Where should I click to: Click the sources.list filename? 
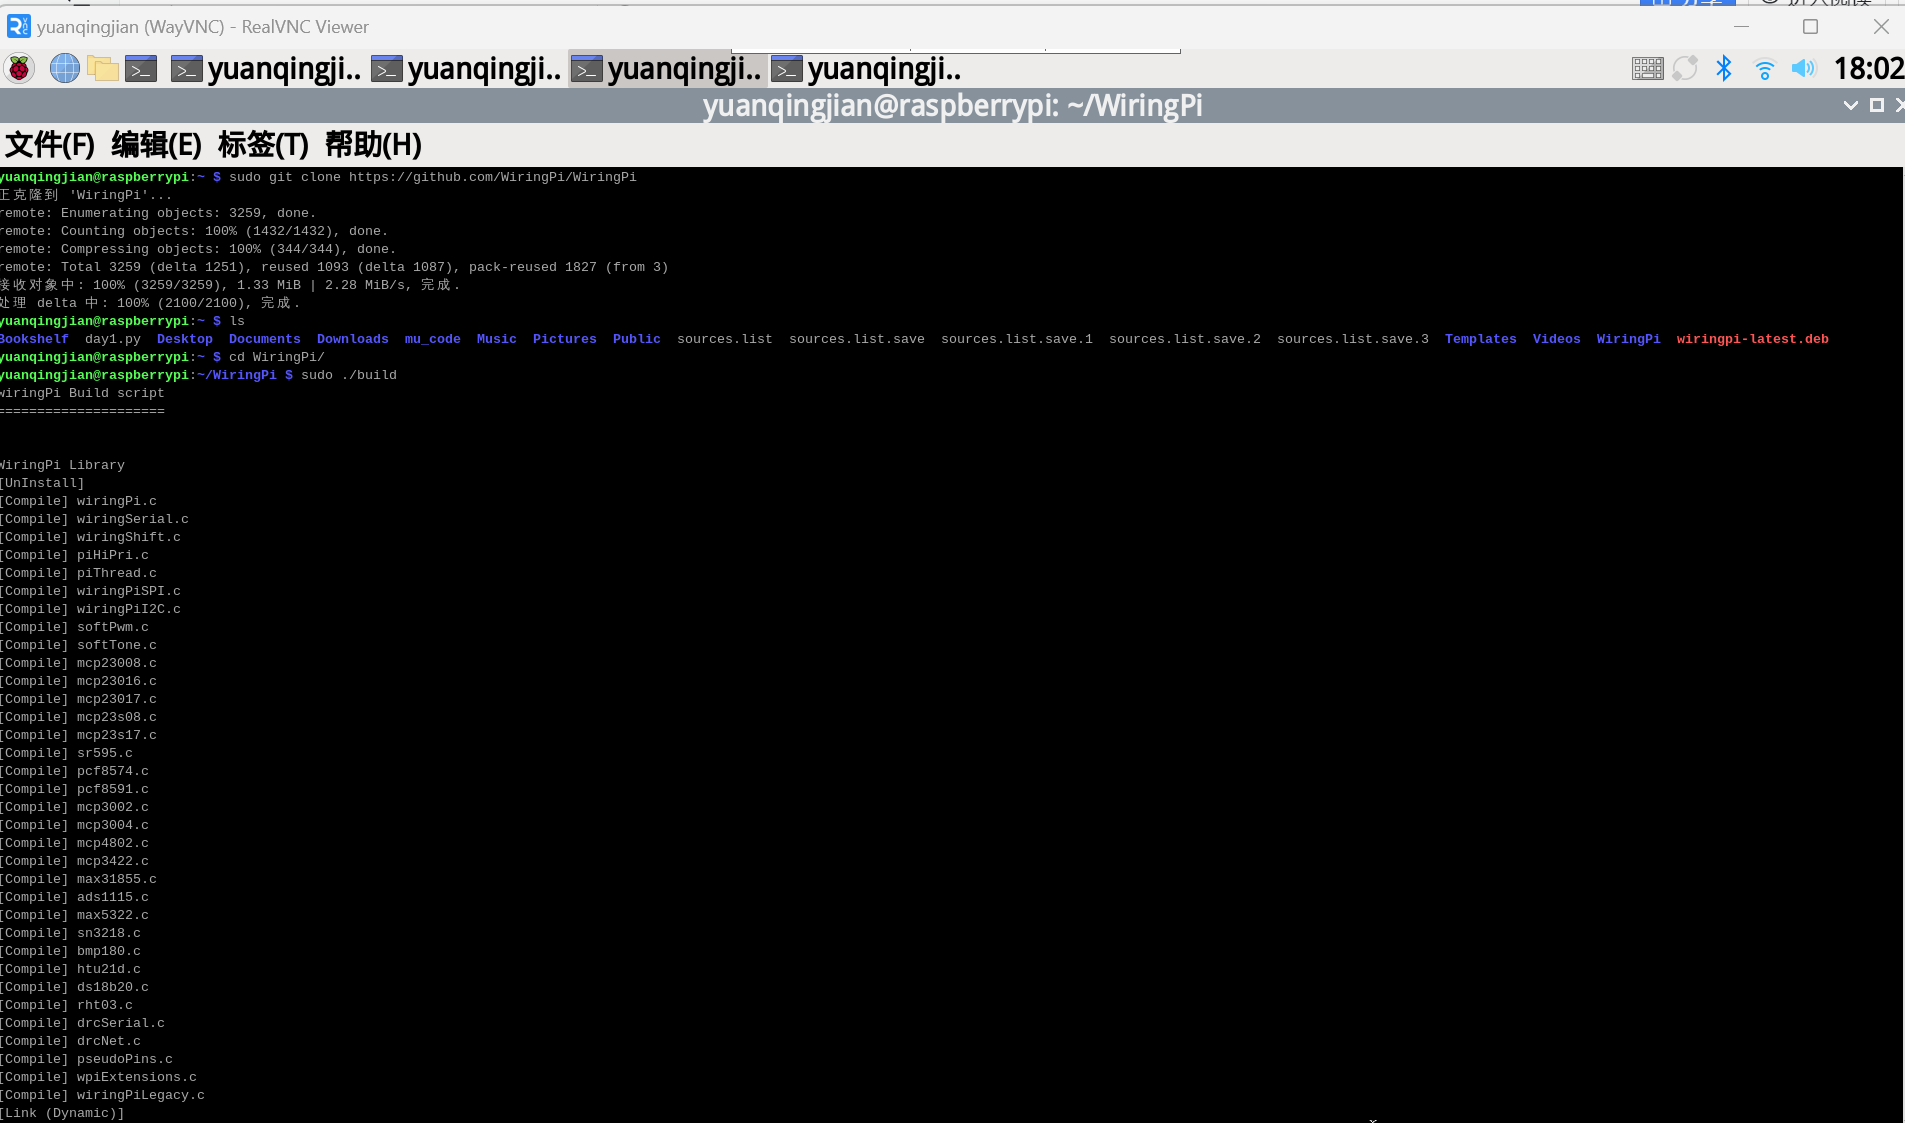pyautogui.click(x=725, y=339)
